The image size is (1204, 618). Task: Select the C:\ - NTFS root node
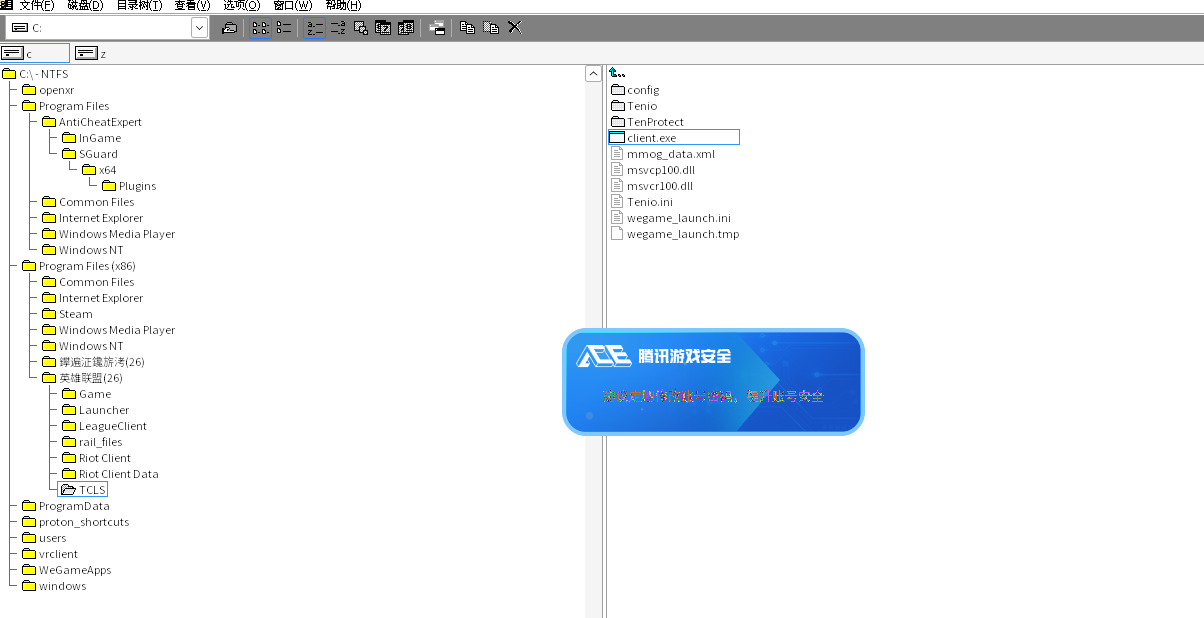coord(35,74)
